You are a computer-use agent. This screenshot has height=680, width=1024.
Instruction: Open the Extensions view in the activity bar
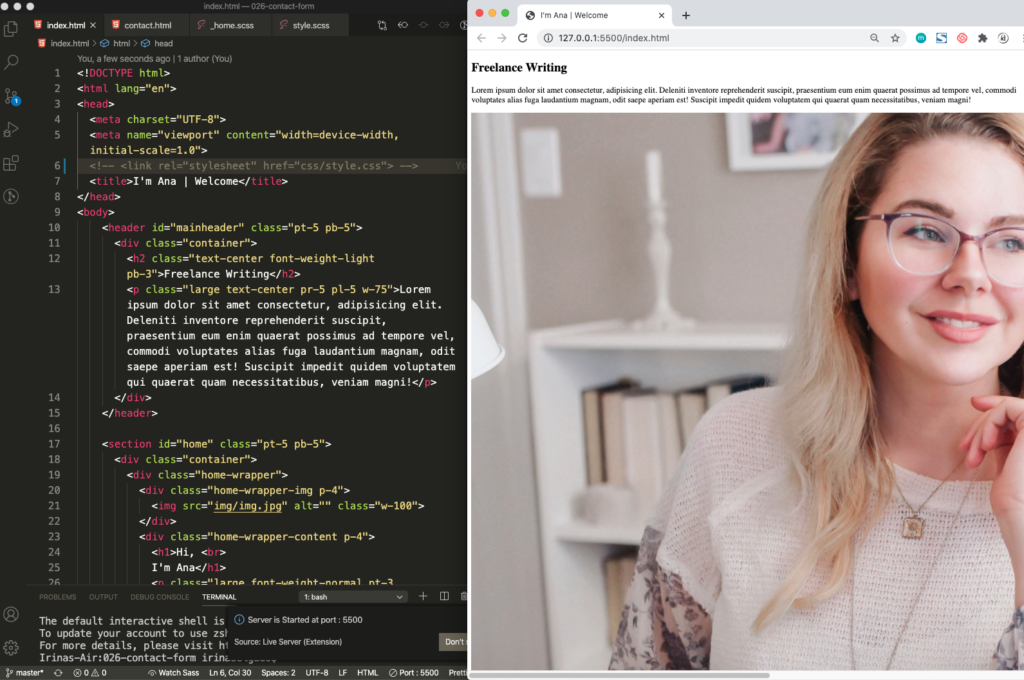(11, 163)
